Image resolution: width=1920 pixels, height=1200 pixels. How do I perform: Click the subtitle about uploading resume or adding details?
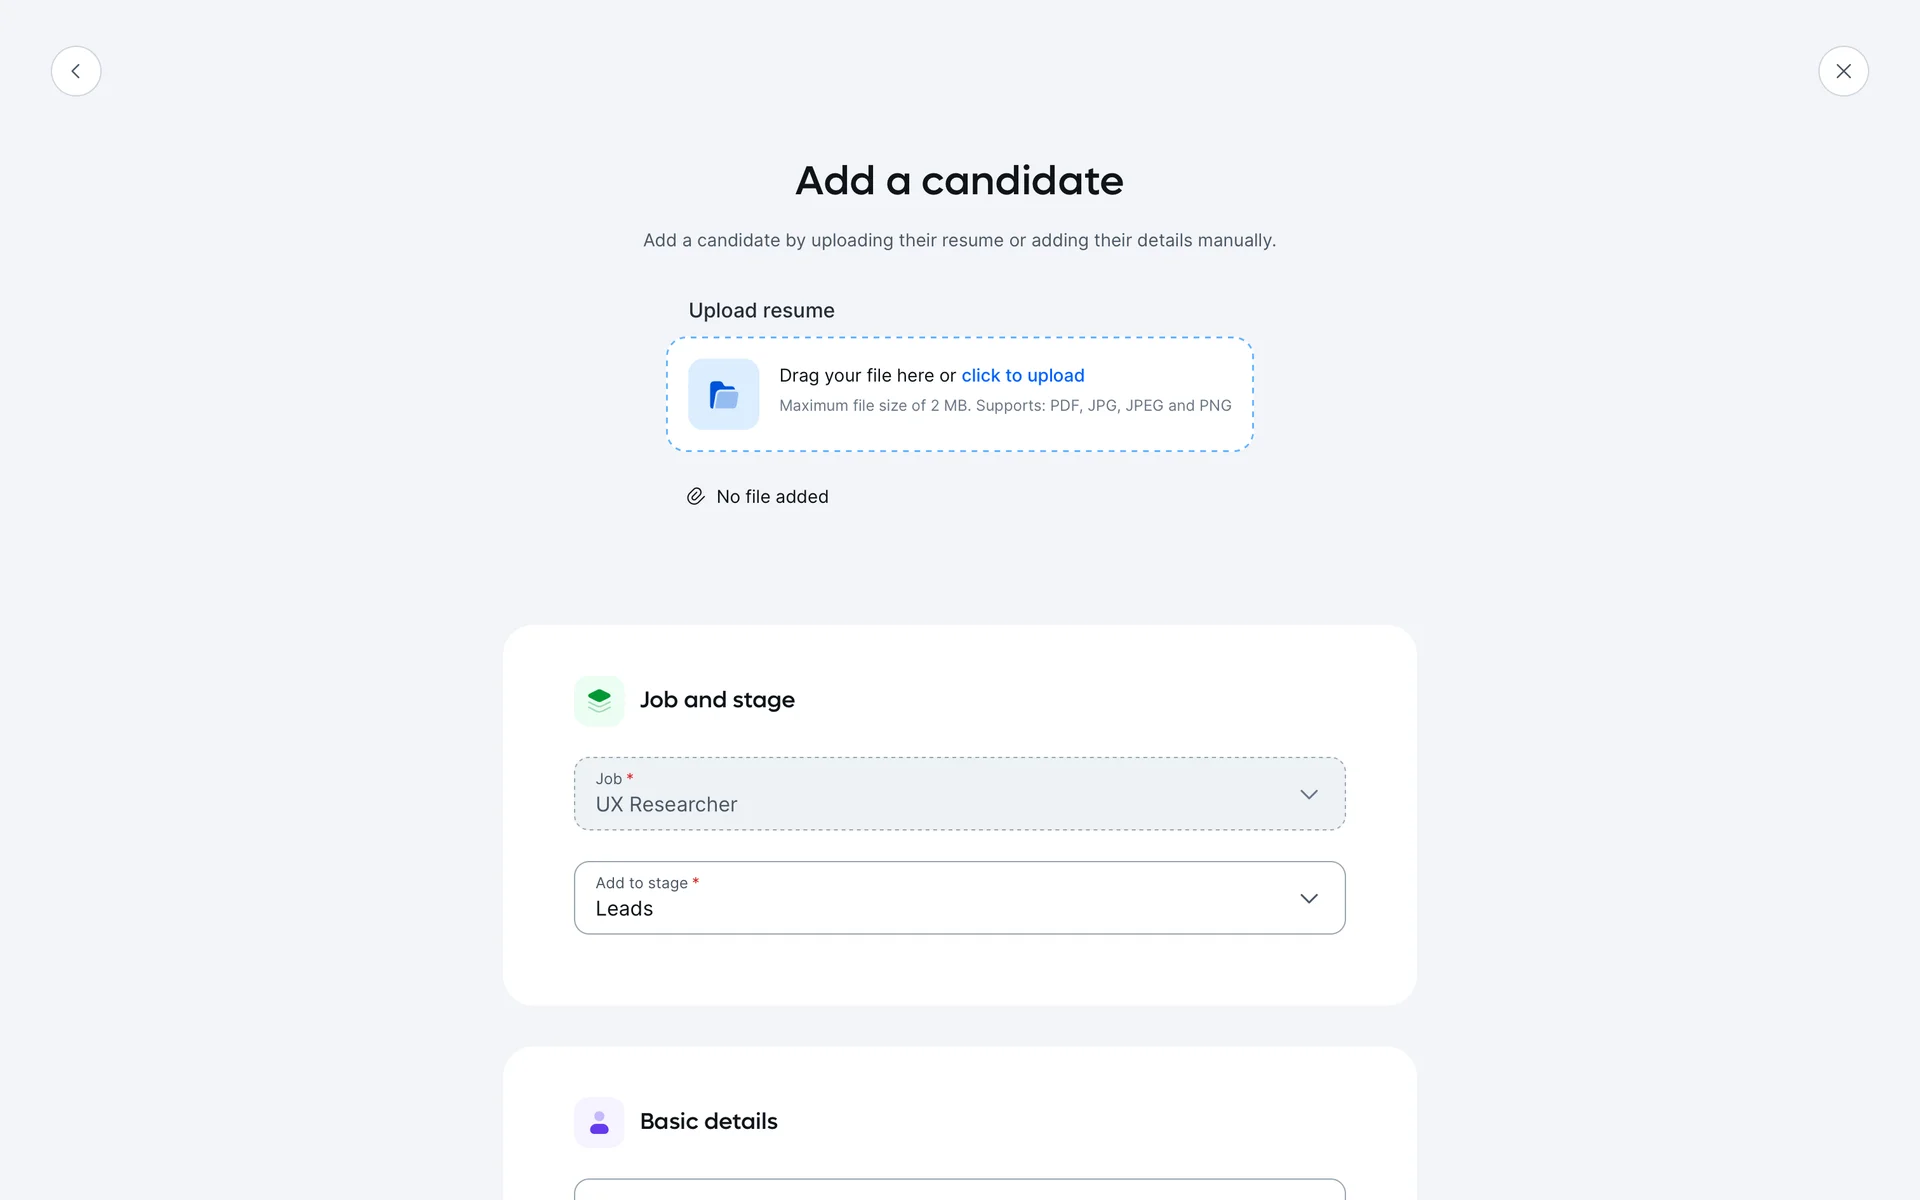click(x=959, y=241)
